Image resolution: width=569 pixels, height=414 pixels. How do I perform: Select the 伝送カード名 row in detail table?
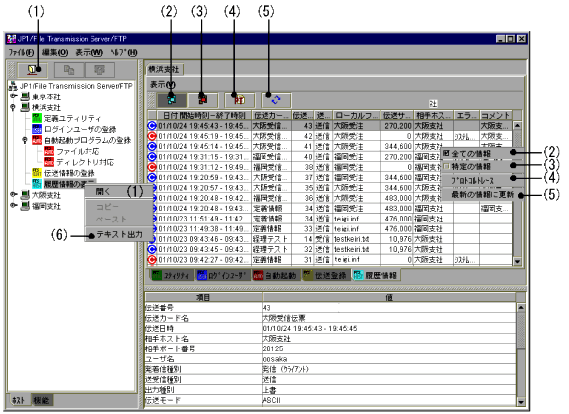(x=330, y=318)
